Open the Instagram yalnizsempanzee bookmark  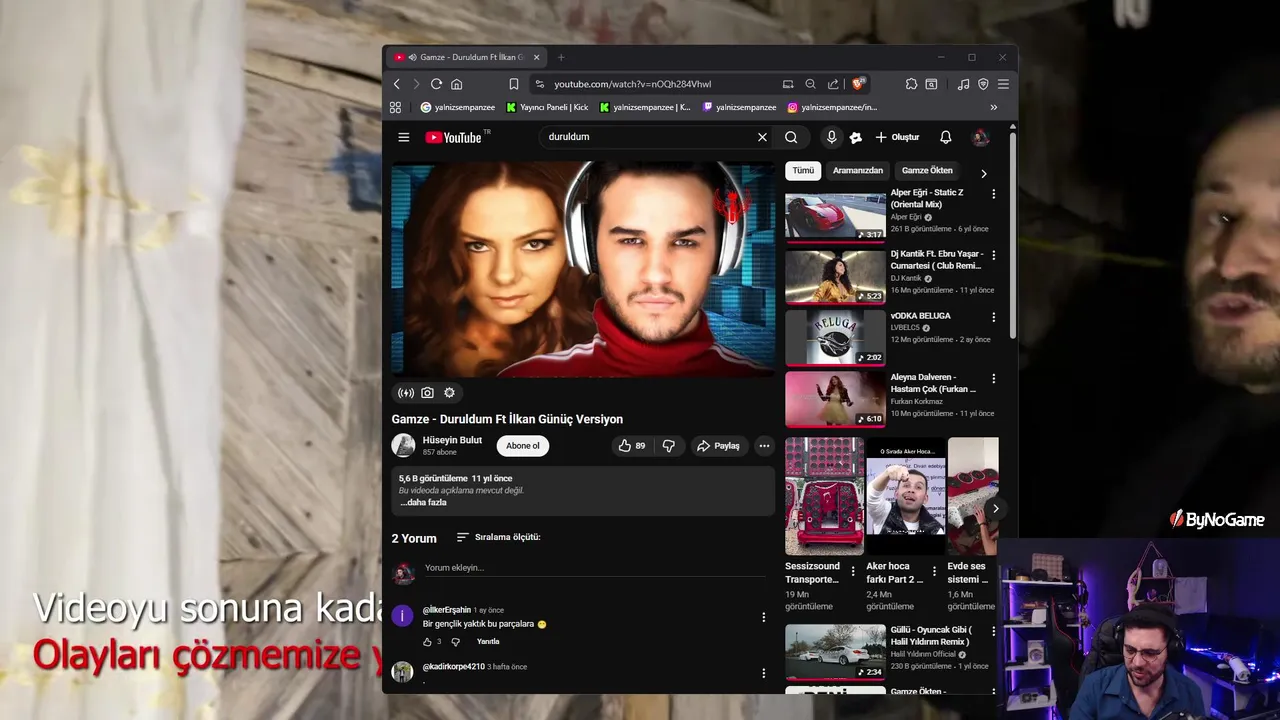coord(832,107)
